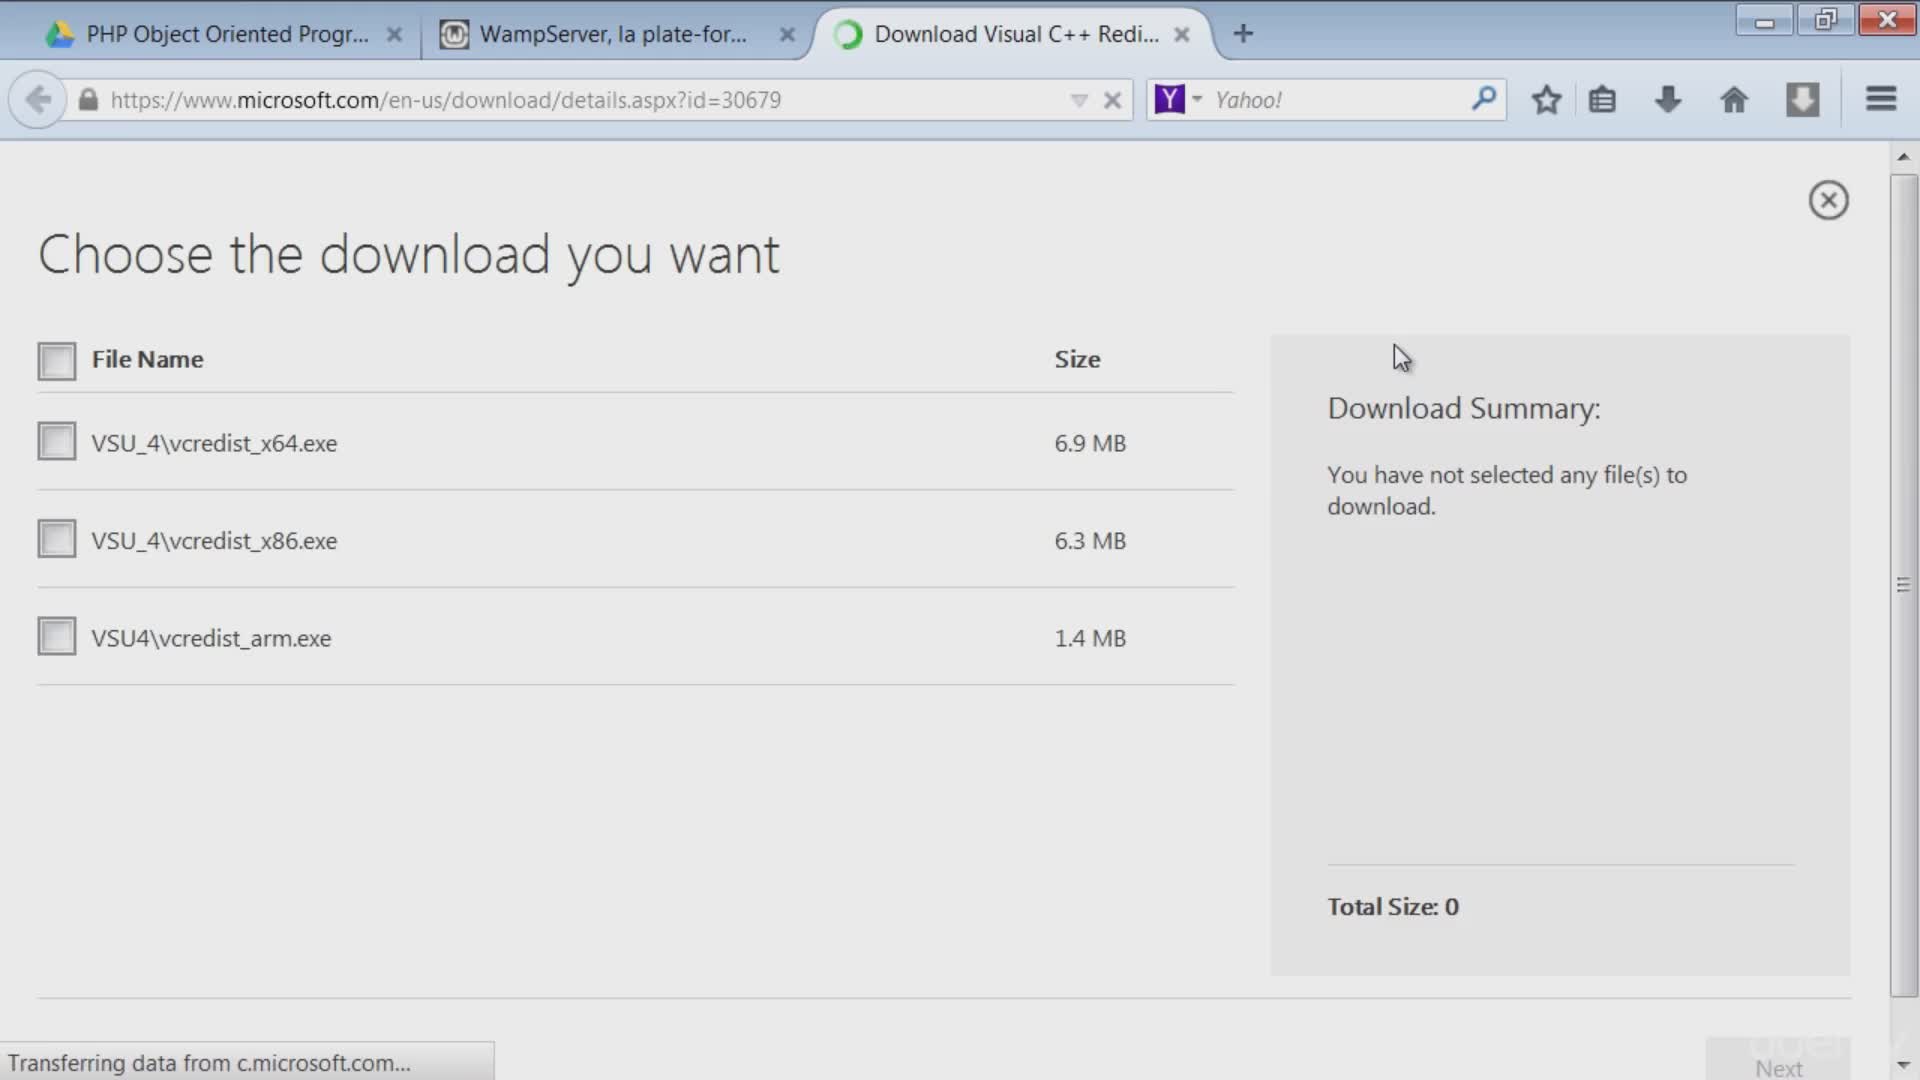Click the bookmark star icon
The width and height of the screenshot is (1920, 1080).
(1546, 100)
